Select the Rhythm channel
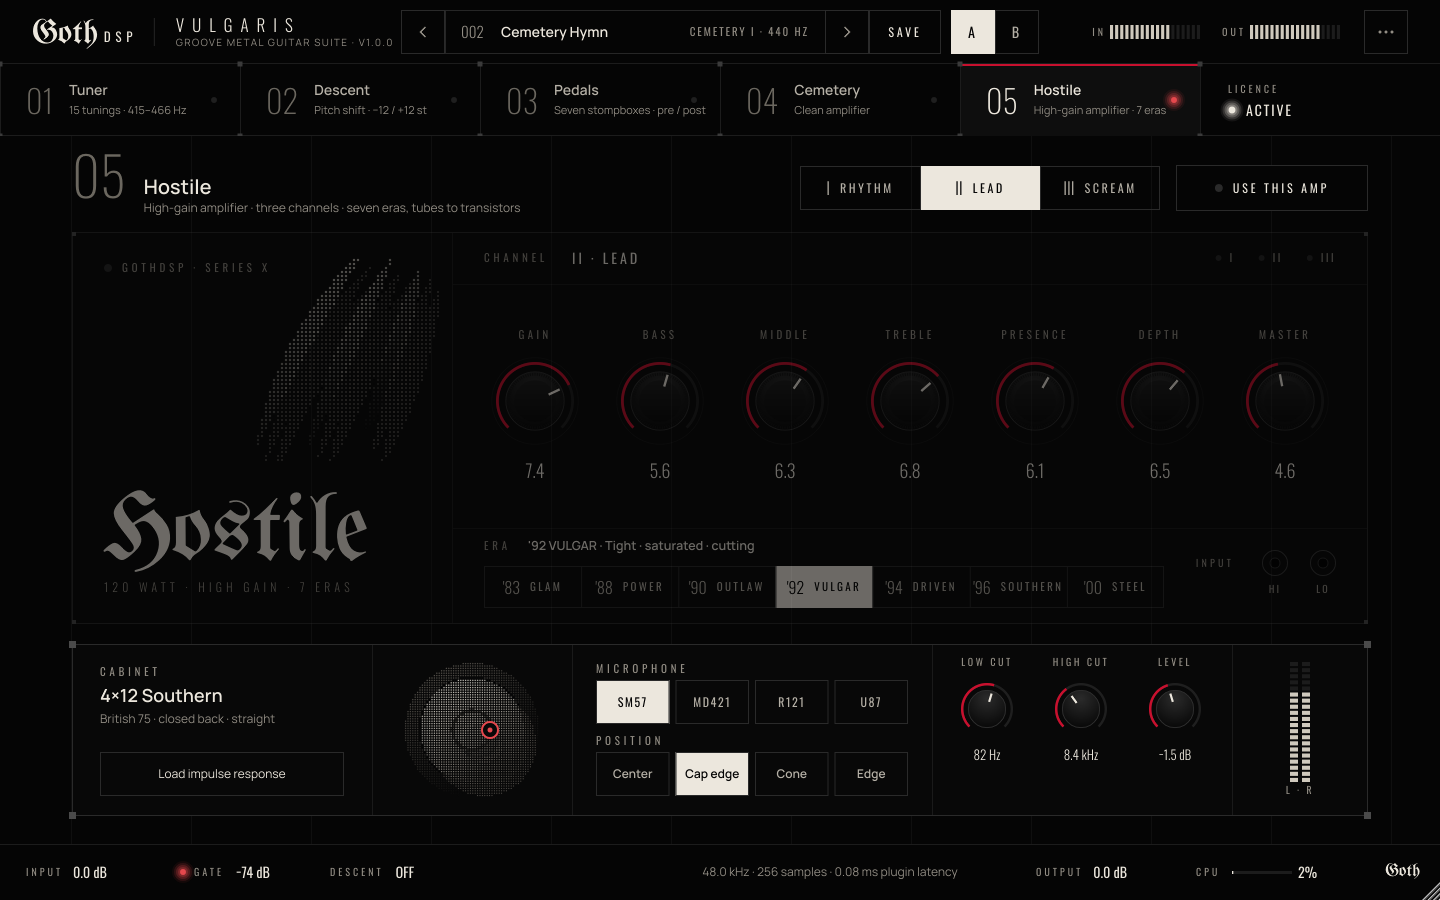Viewport: 1440px width, 900px height. (860, 188)
